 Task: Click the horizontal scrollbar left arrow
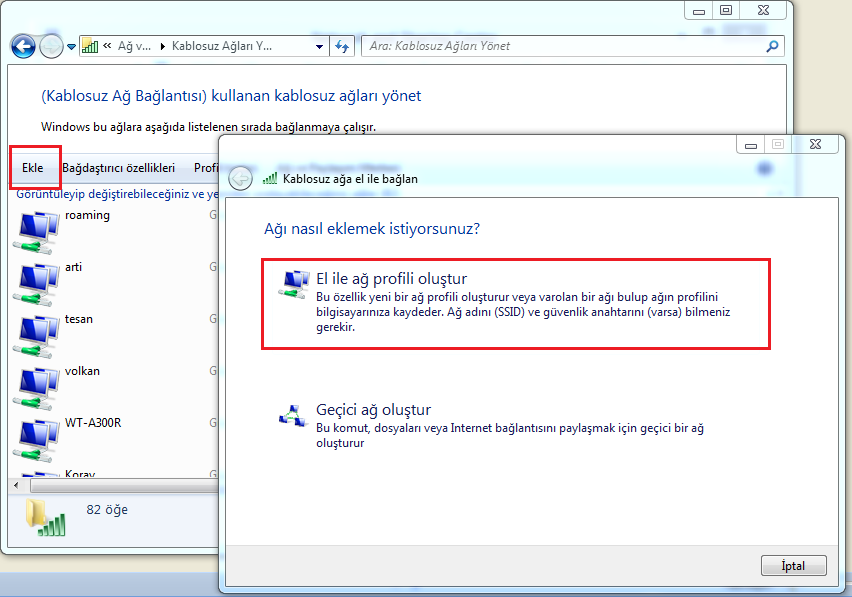14,484
